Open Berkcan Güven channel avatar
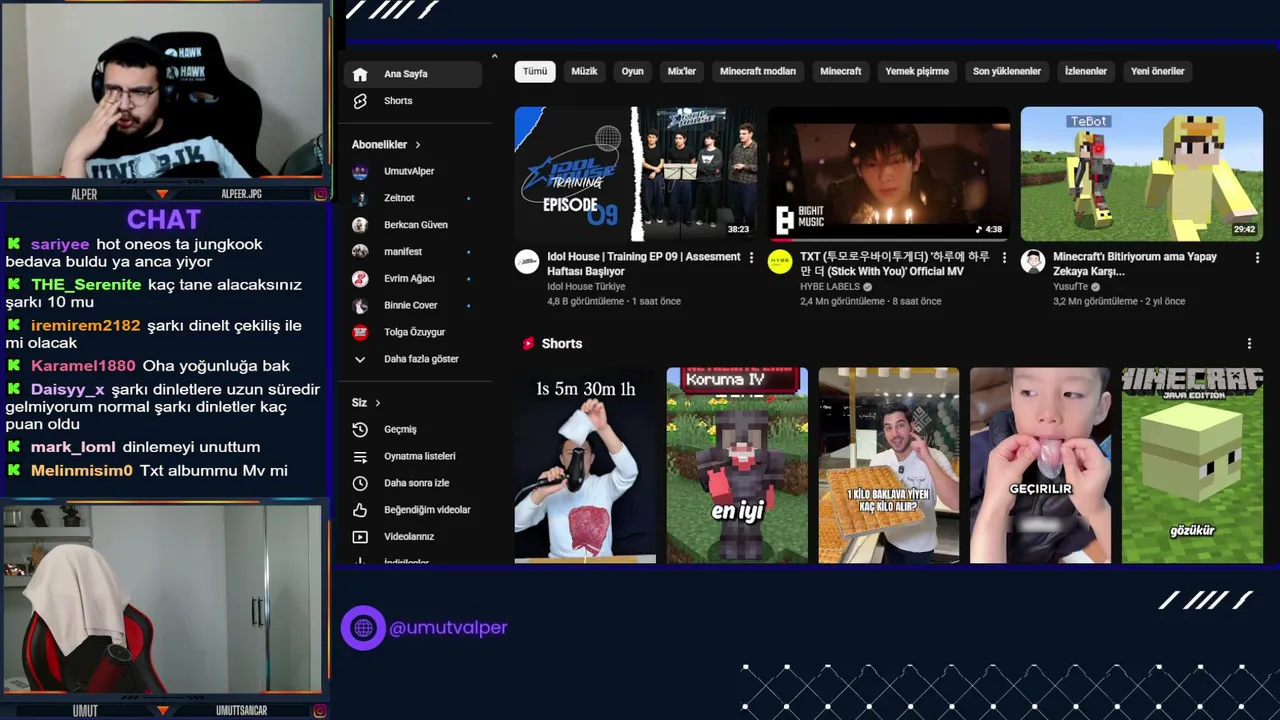The image size is (1280, 720). pyautogui.click(x=360, y=225)
